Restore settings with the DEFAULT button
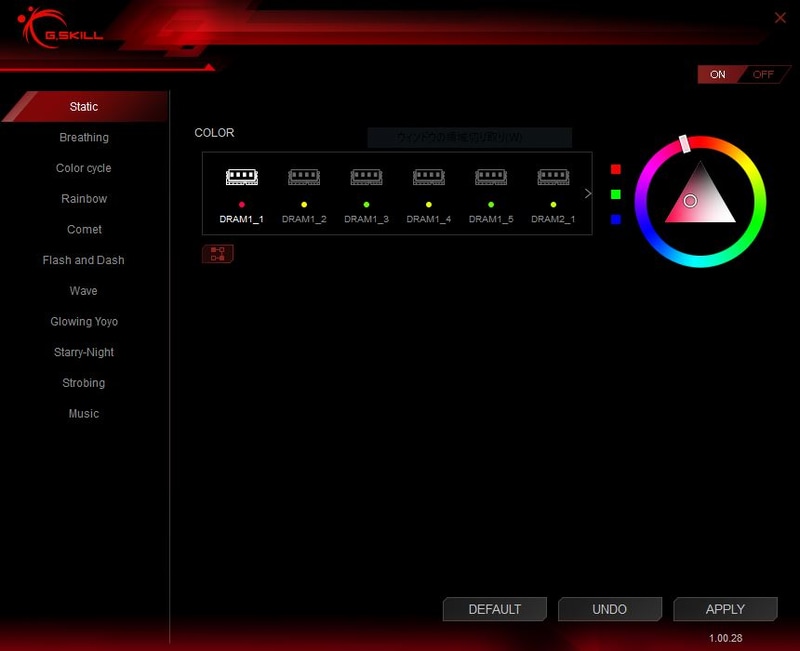800x651 pixels. (x=494, y=609)
